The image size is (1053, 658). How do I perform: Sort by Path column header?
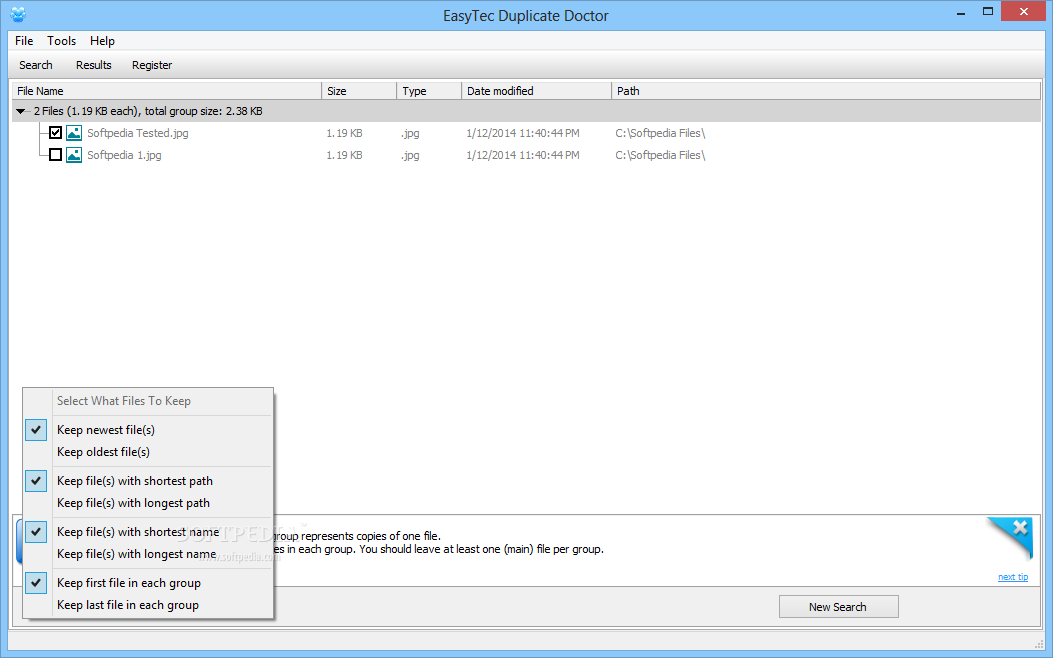pyautogui.click(x=826, y=91)
